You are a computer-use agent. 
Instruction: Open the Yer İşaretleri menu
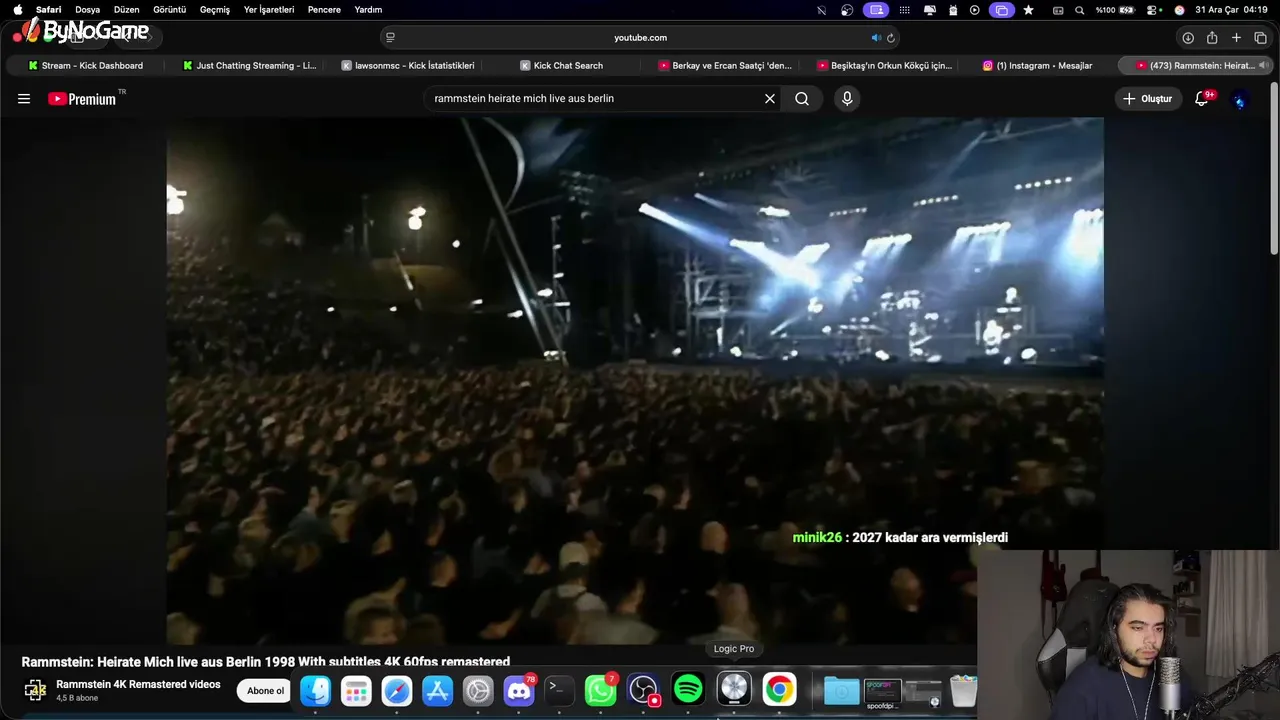coord(269,10)
